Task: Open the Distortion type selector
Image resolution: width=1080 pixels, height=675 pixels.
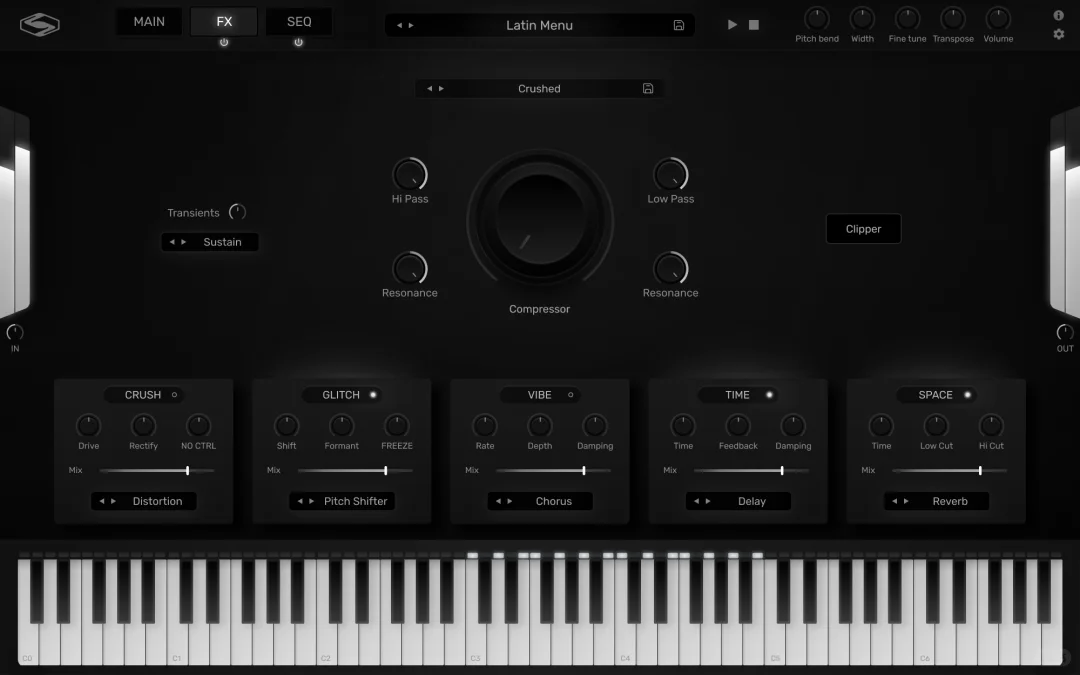Action: (x=144, y=501)
